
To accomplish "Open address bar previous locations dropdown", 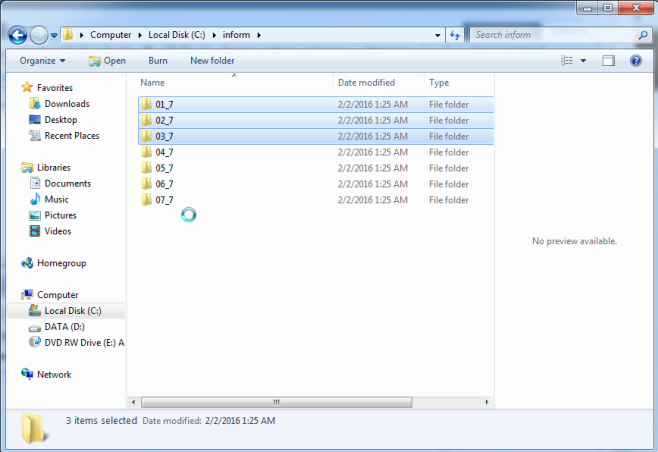I will 438,35.
